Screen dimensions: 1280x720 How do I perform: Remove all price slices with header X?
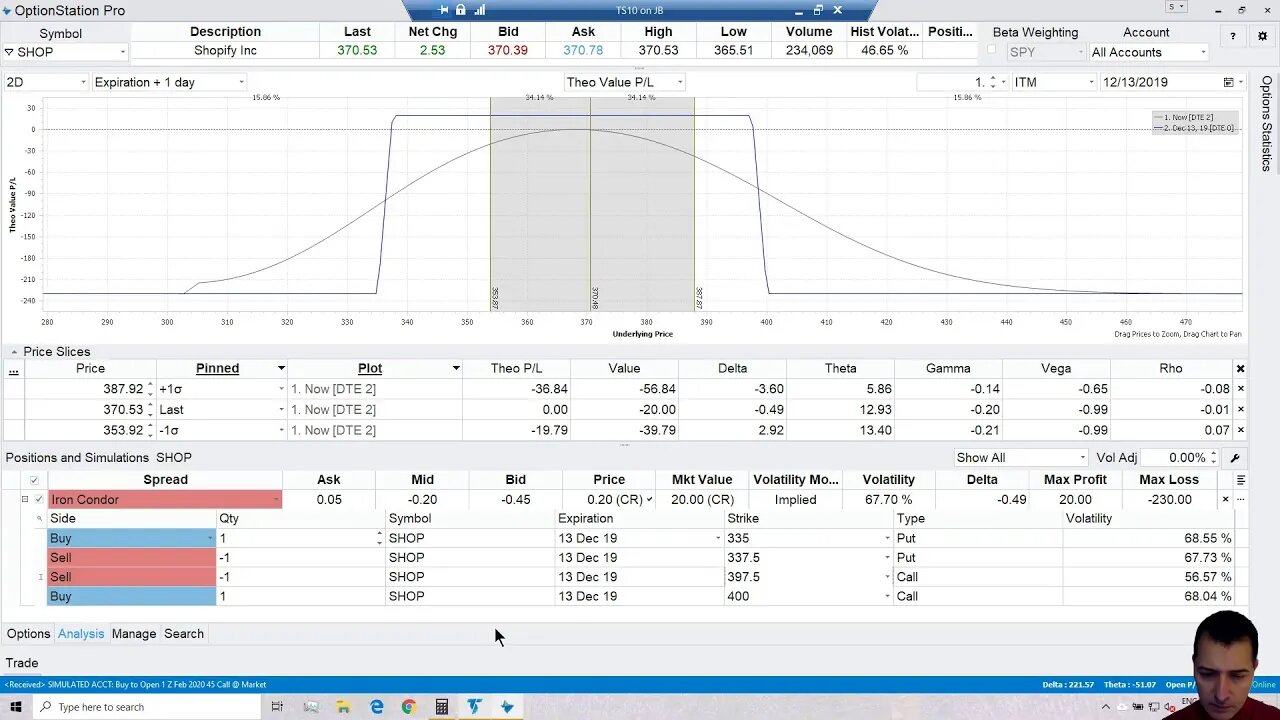1241,369
